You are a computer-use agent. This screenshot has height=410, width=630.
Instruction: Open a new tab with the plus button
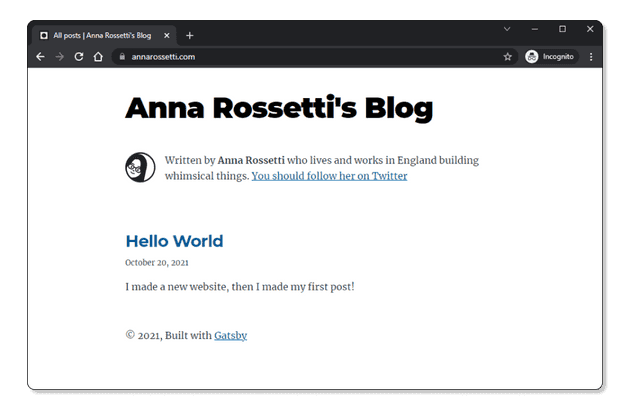click(x=190, y=35)
